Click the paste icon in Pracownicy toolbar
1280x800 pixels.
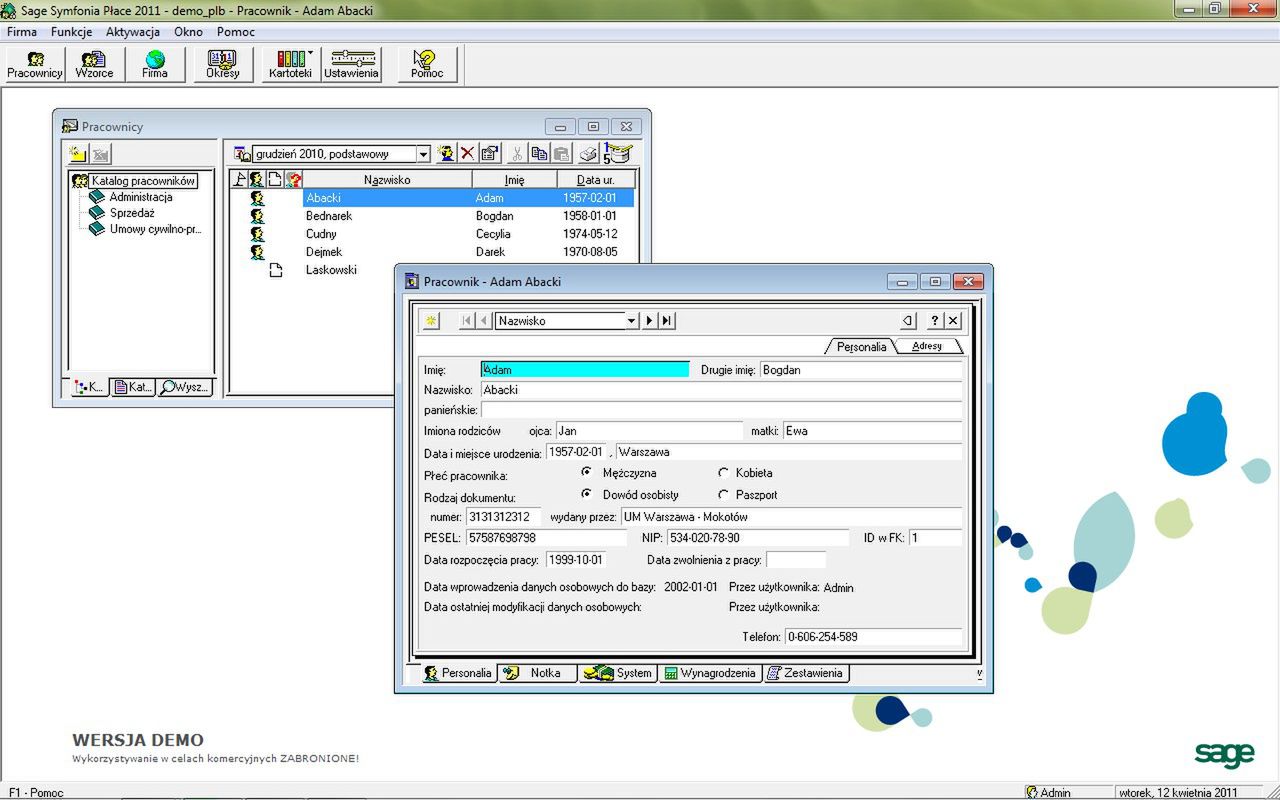(x=561, y=154)
